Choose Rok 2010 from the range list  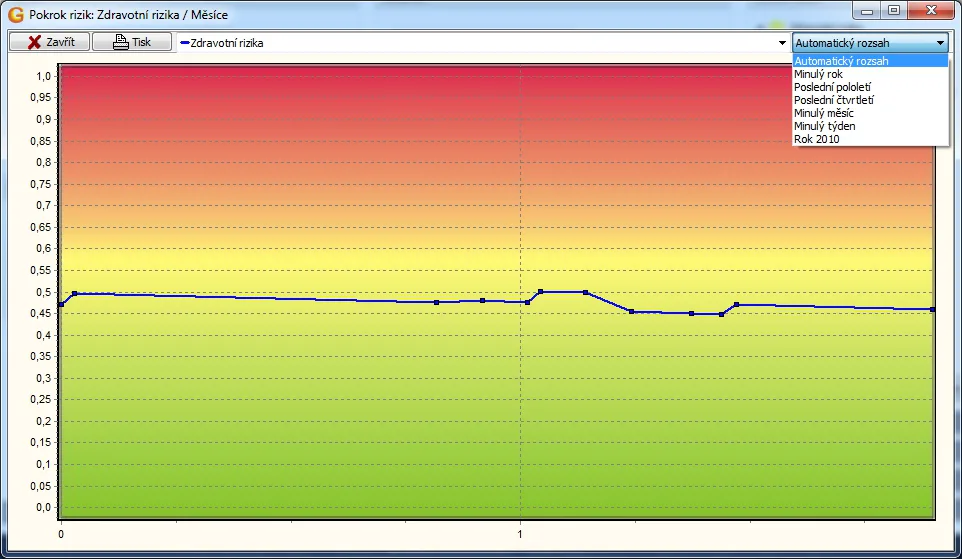coord(817,139)
